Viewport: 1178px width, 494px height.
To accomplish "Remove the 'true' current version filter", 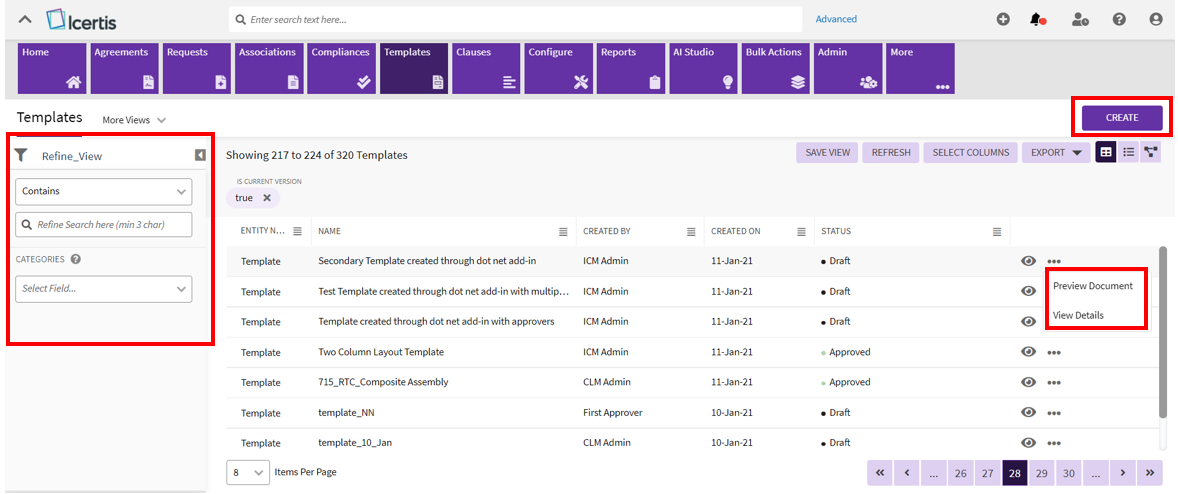I will (267, 198).
